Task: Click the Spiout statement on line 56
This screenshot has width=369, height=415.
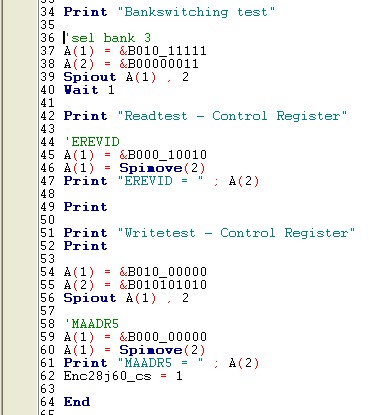Action: (x=126, y=298)
